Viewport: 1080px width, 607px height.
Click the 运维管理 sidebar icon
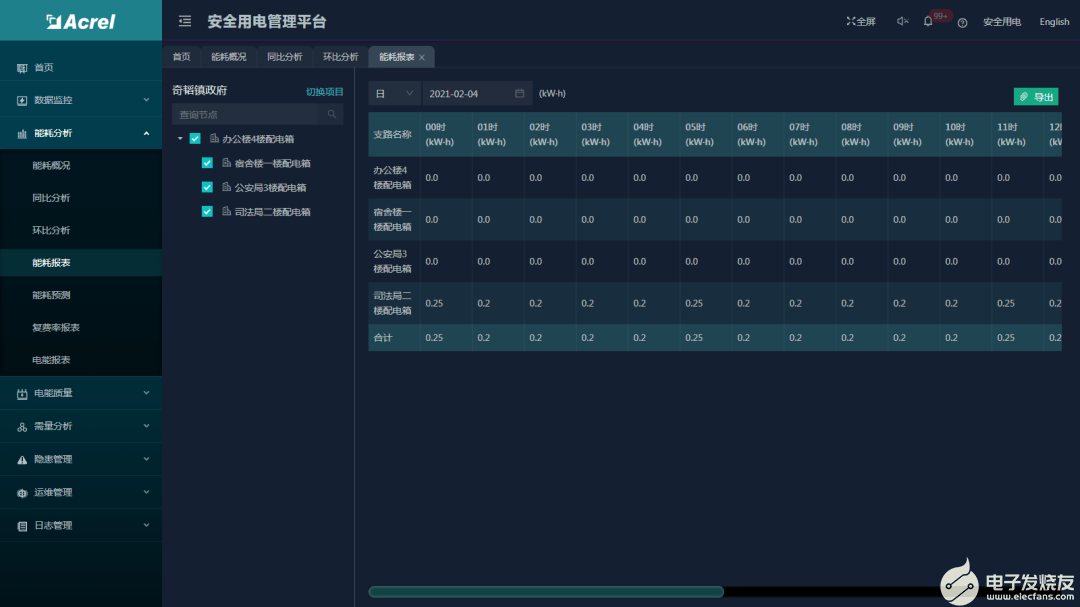point(22,493)
